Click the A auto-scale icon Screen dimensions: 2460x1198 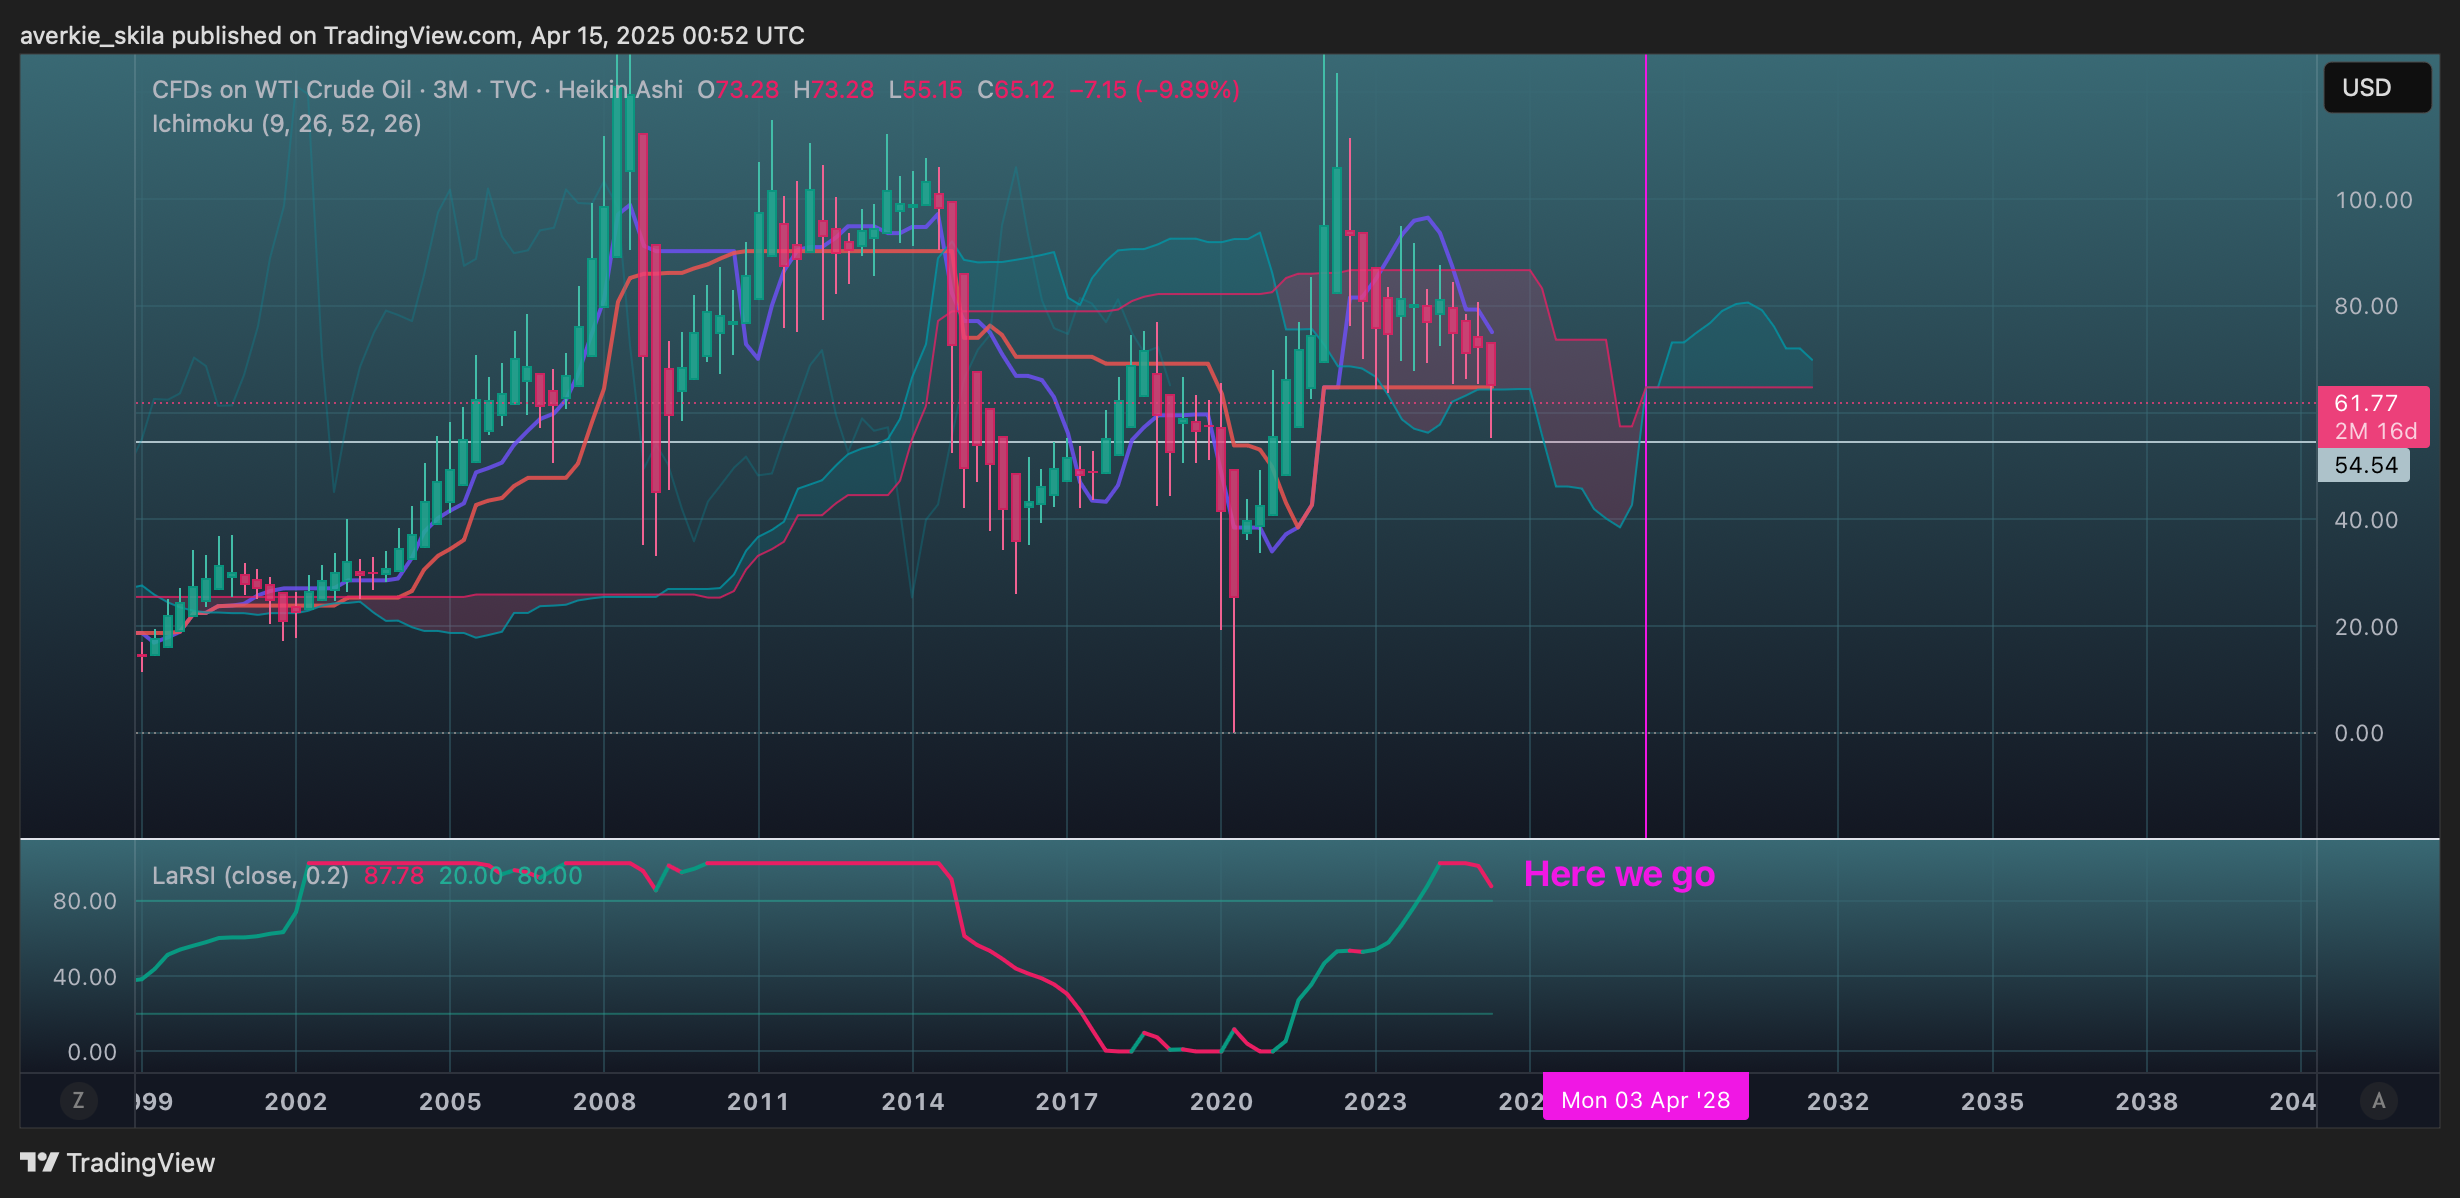[x=2379, y=1101]
